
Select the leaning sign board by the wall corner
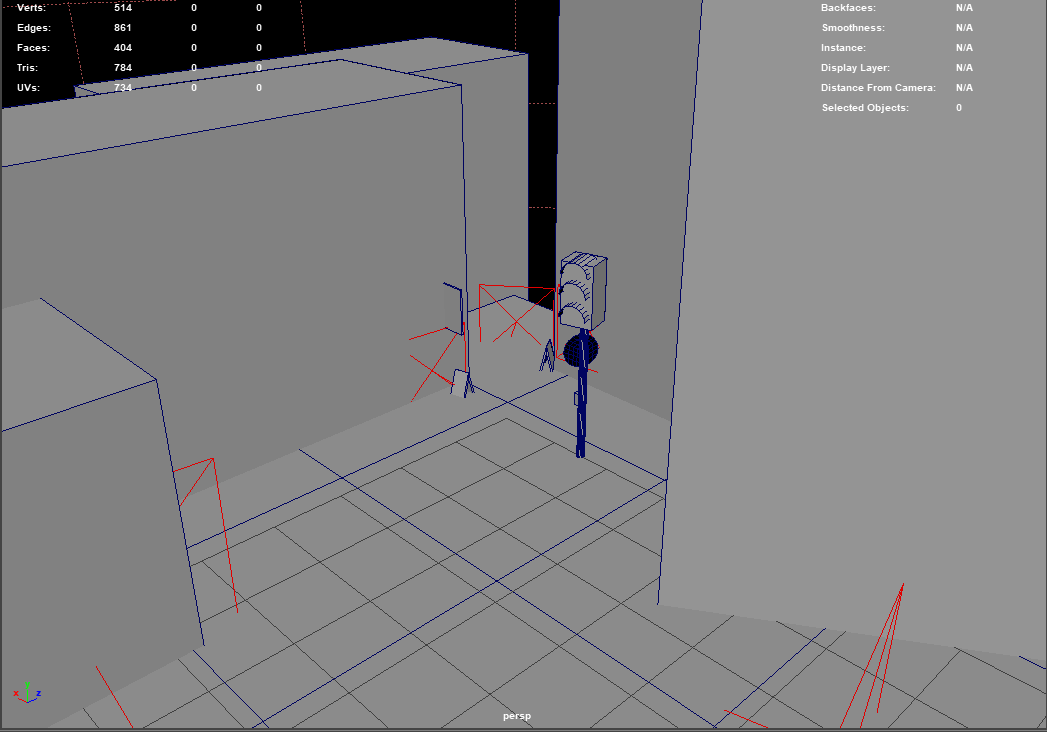coord(461,383)
